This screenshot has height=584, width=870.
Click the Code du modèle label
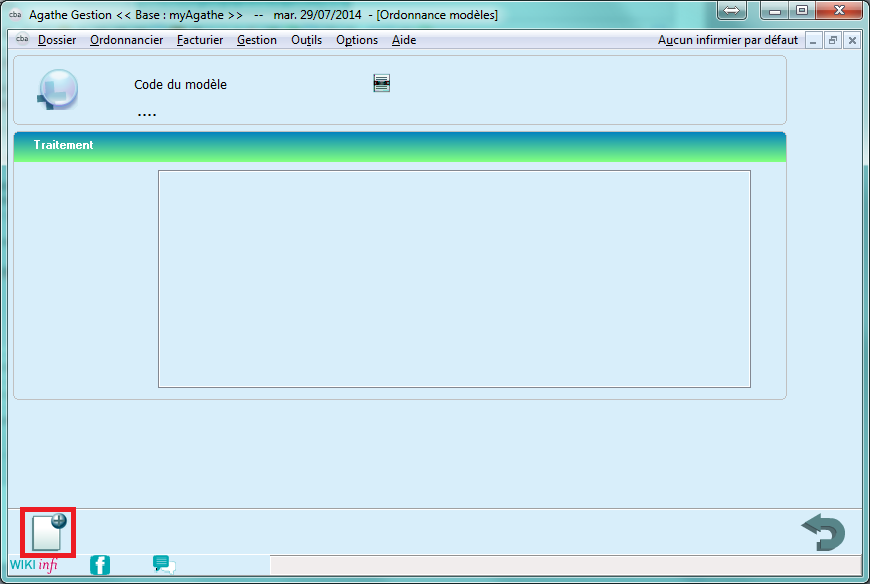click(180, 84)
